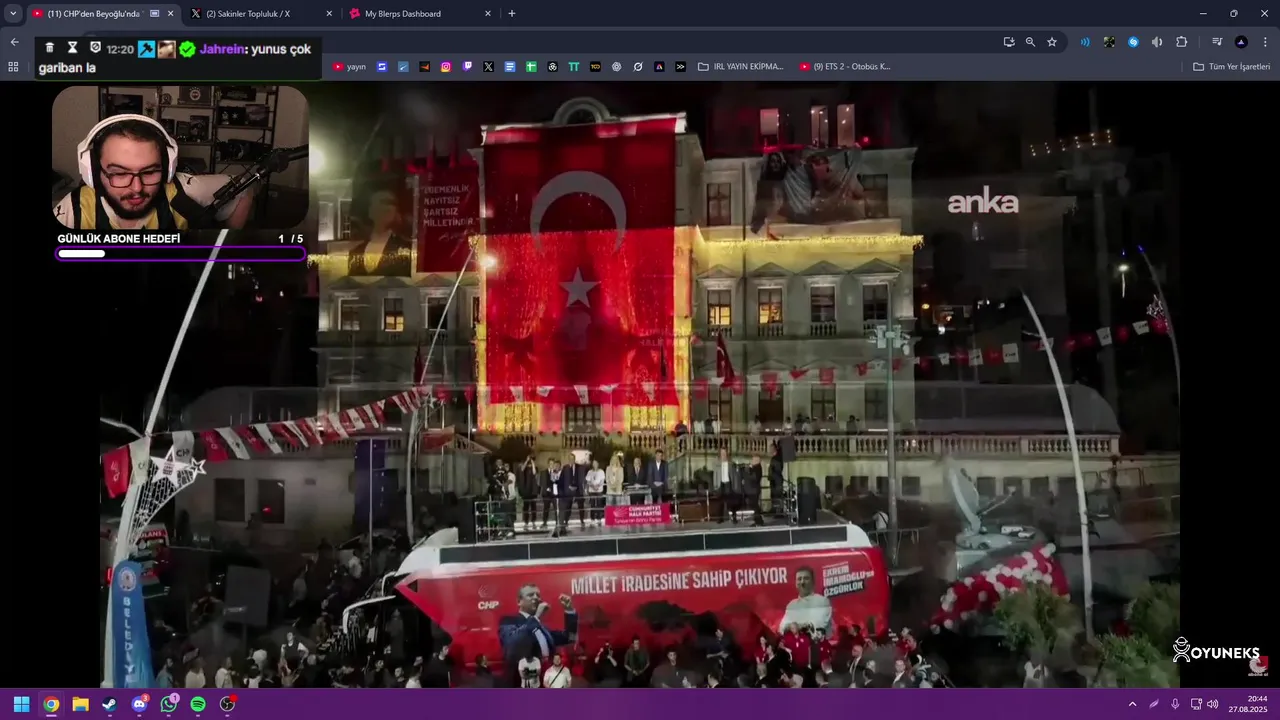Open File Explorer from the taskbar
The image size is (1280, 720).
tap(80, 704)
